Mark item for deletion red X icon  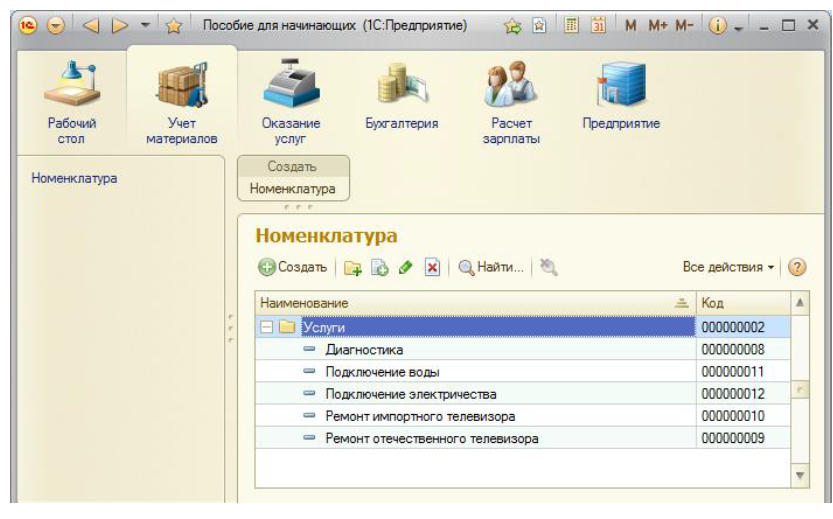click(432, 267)
